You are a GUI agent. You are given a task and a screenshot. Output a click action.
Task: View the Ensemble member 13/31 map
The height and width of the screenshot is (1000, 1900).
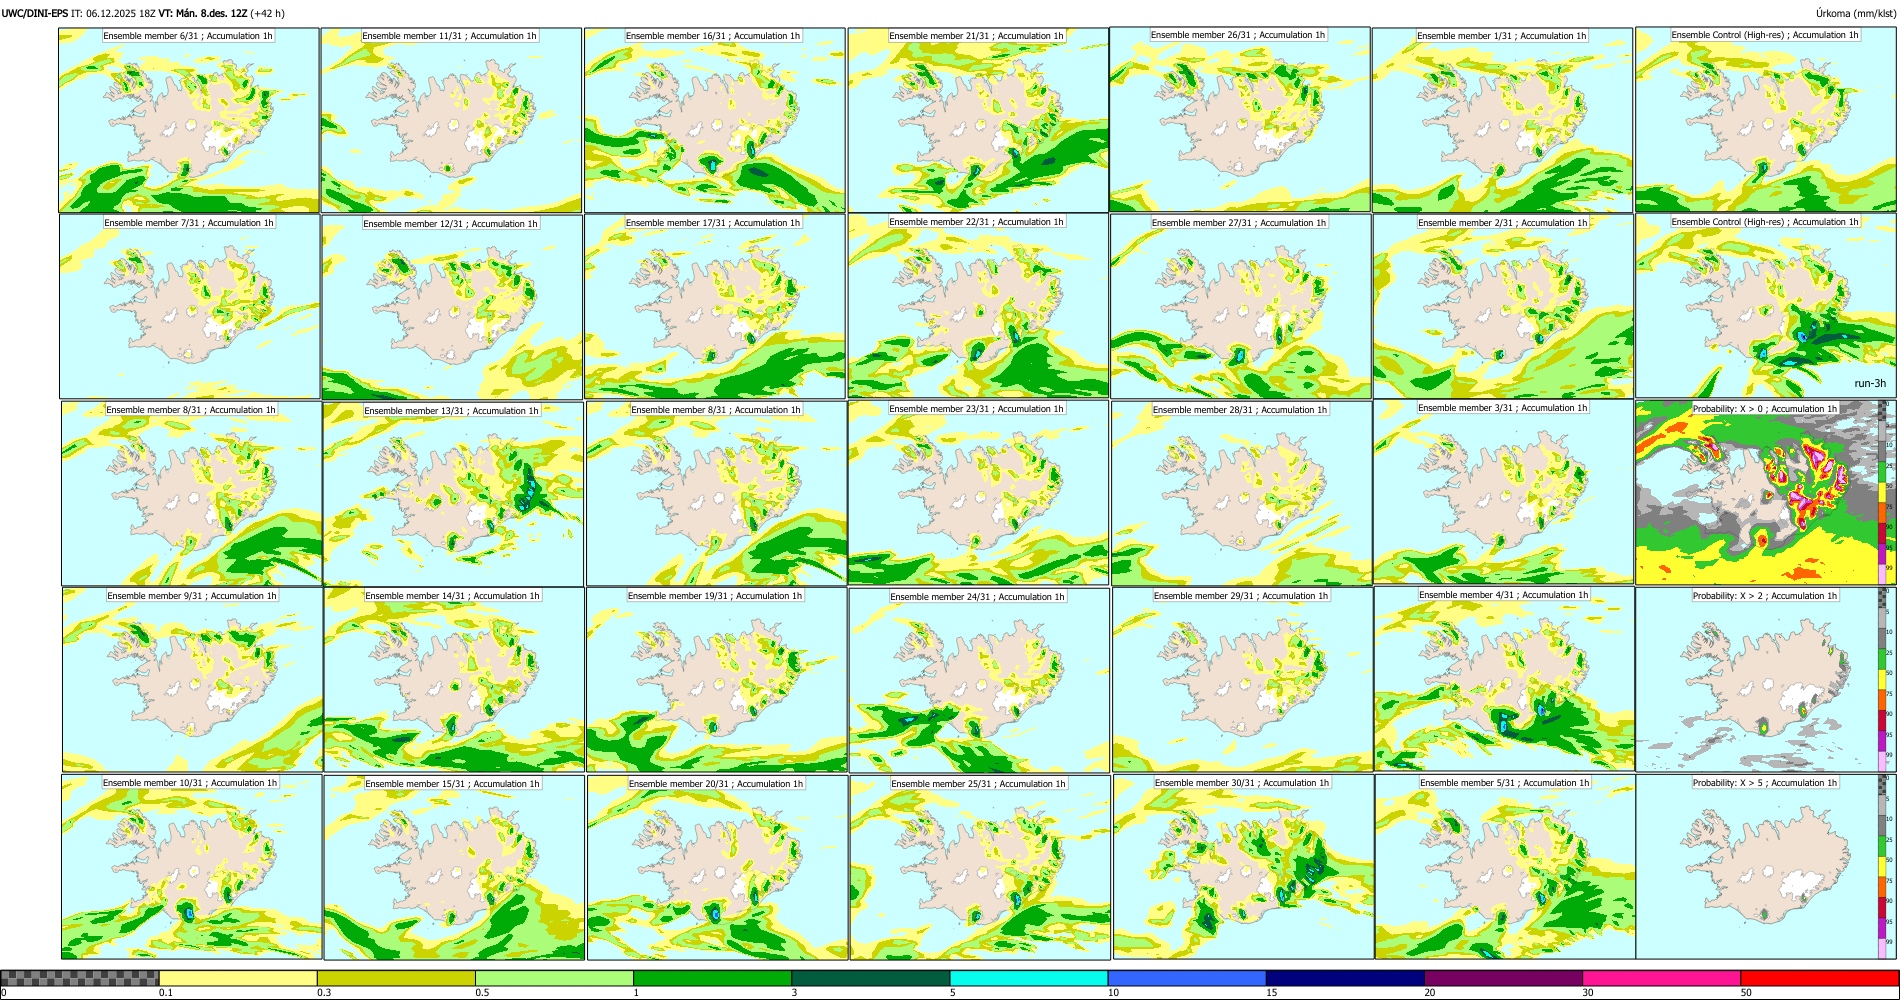(x=453, y=494)
